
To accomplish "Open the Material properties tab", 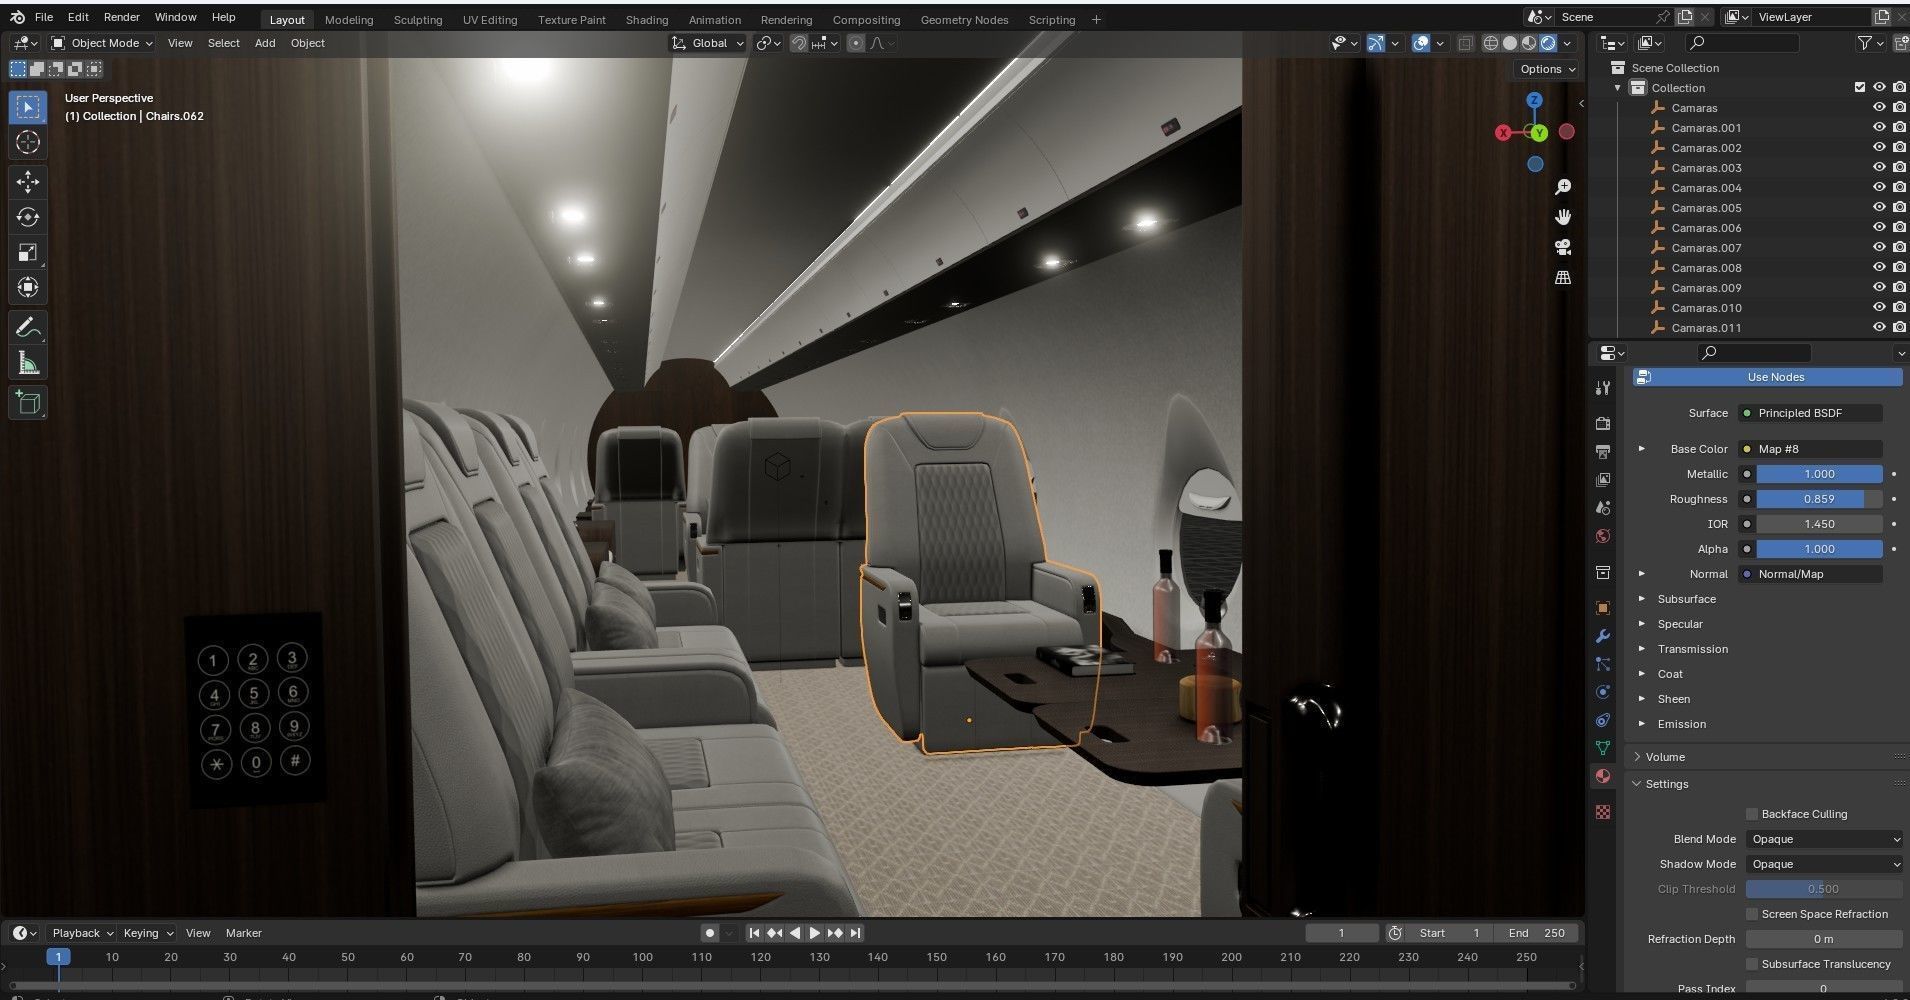I will [x=1603, y=776].
